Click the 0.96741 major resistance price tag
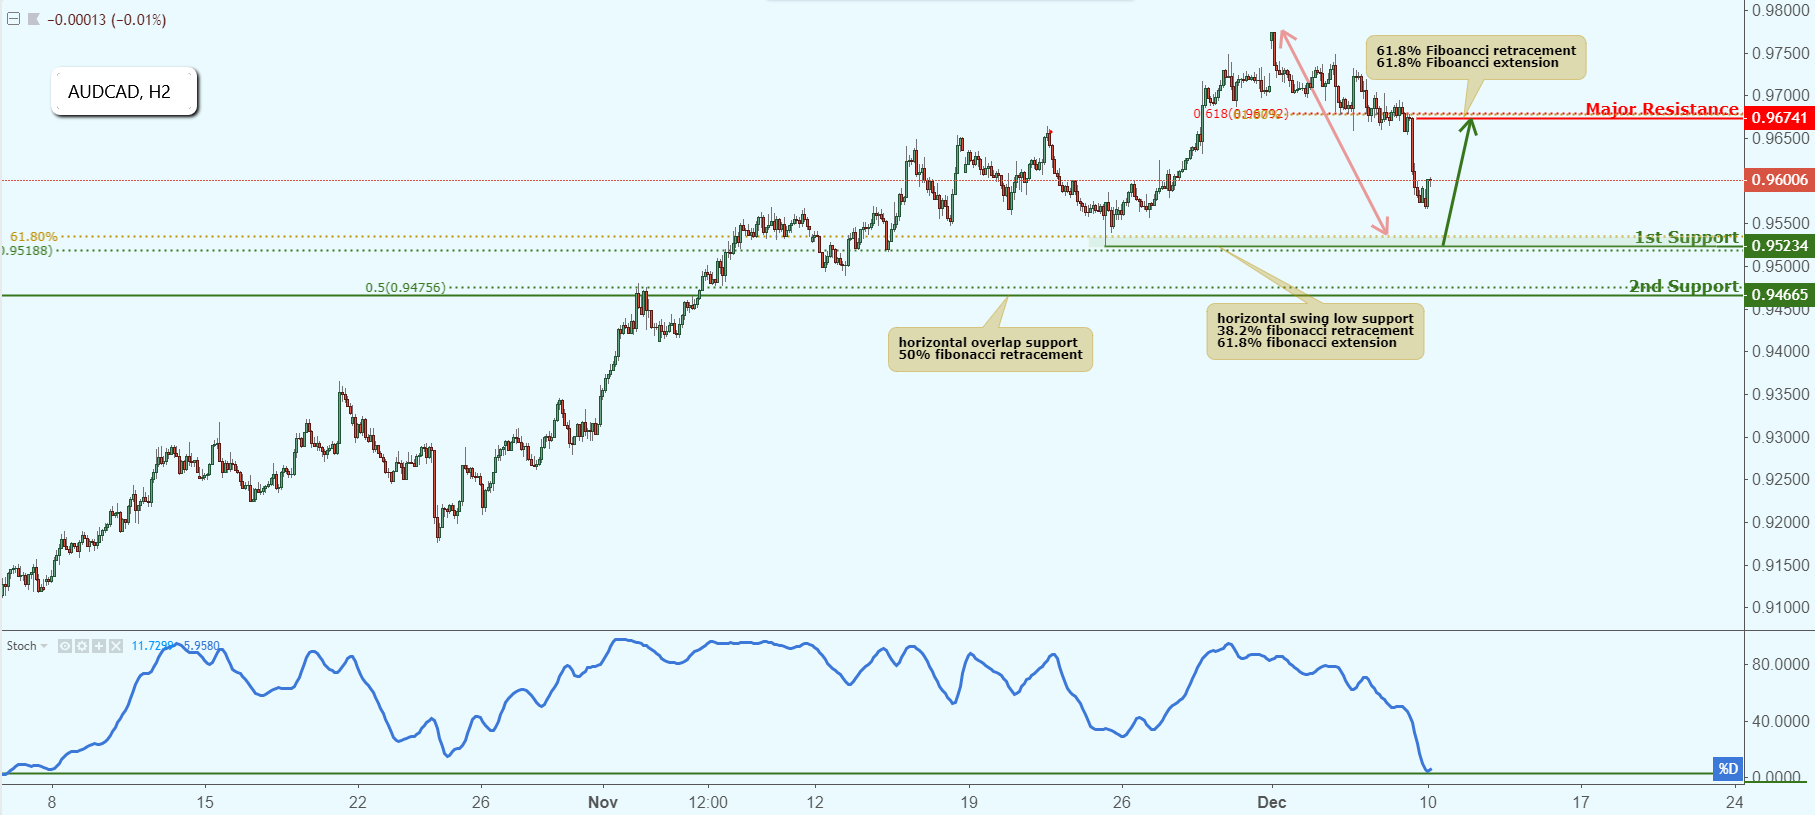Screen dimensions: 1815x815 tap(1779, 118)
